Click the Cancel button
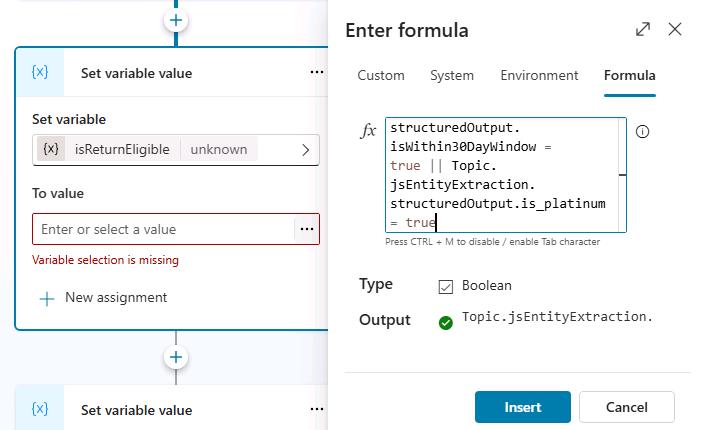Screen dimensions: 706x430 click(x=626, y=407)
